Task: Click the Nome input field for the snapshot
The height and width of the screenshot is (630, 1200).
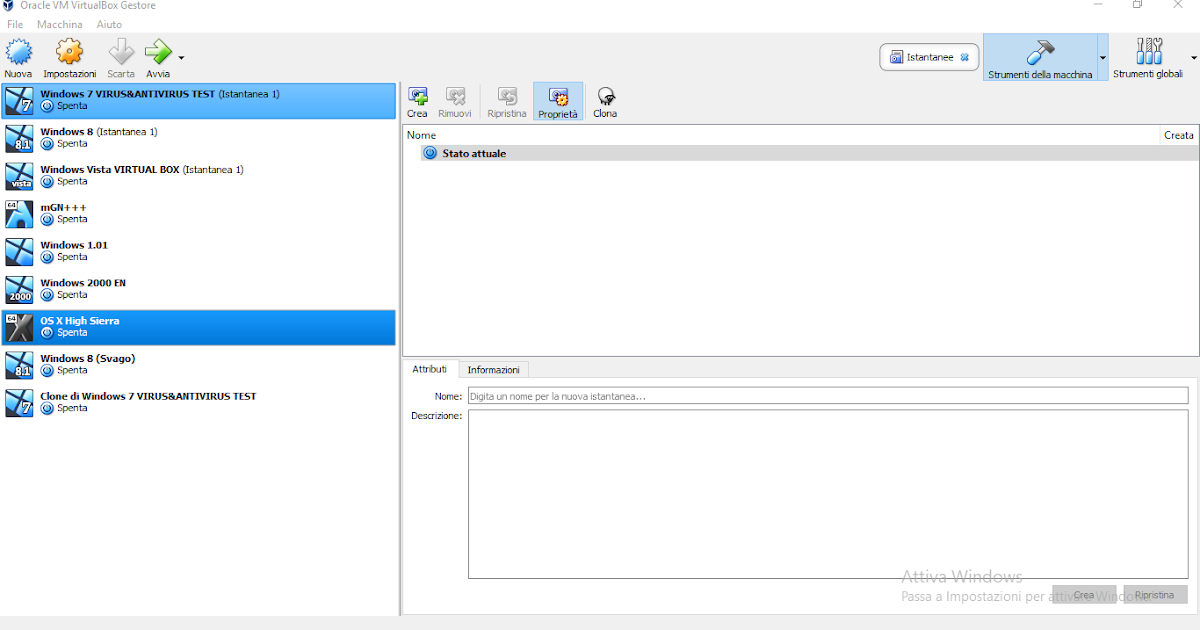Action: 700,395
